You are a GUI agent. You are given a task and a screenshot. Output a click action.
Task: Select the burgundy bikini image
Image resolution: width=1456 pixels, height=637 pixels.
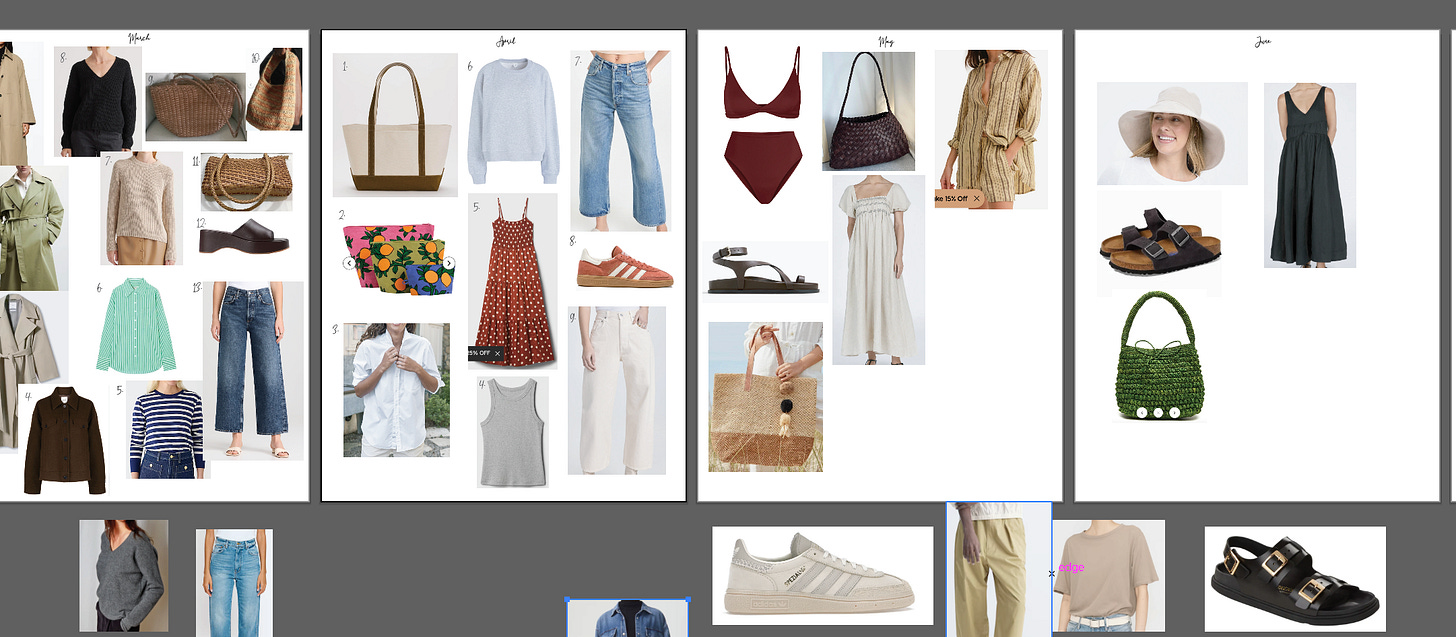click(x=762, y=124)
